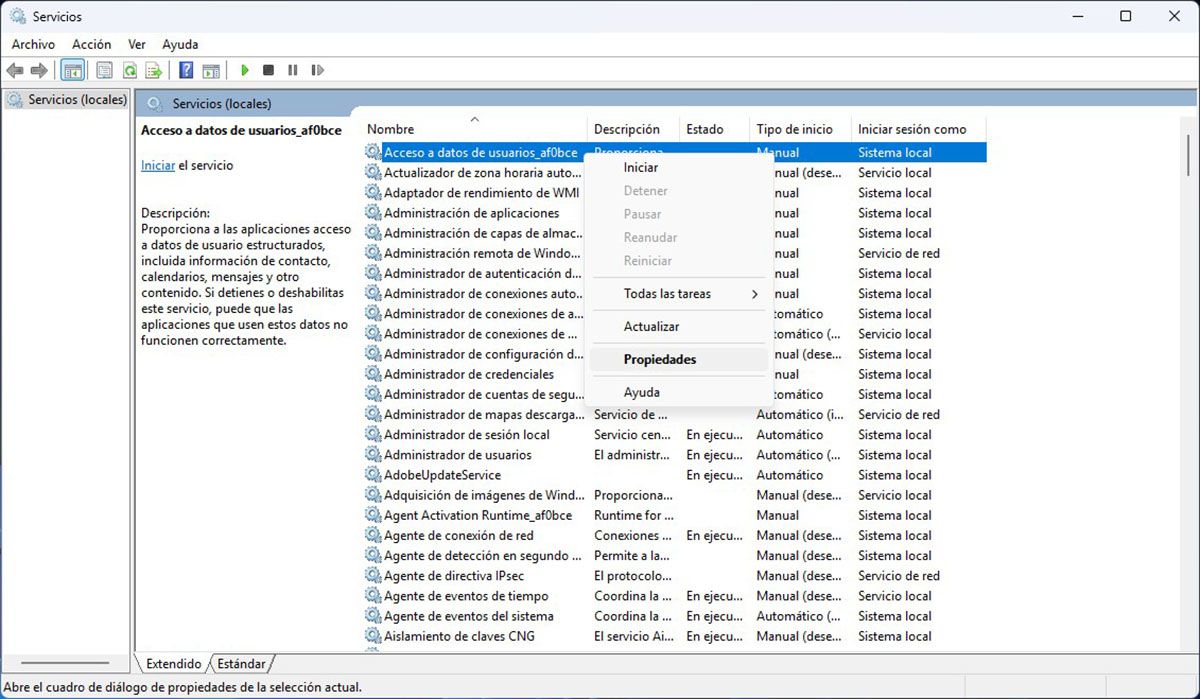Select the Administrador de autenticación service name
Screen dimensions: 1200x699
483,273
